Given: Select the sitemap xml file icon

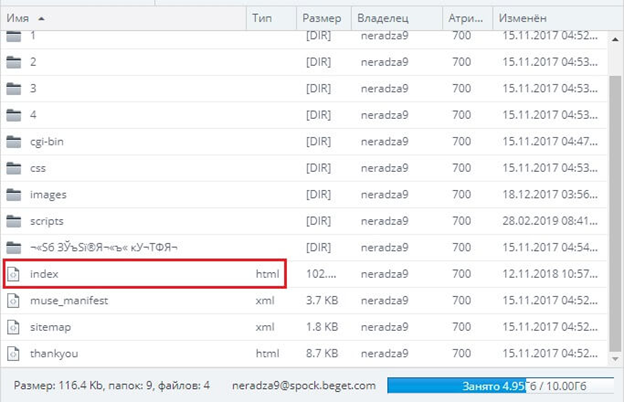Looking at the screenshot, I should 13,327.
